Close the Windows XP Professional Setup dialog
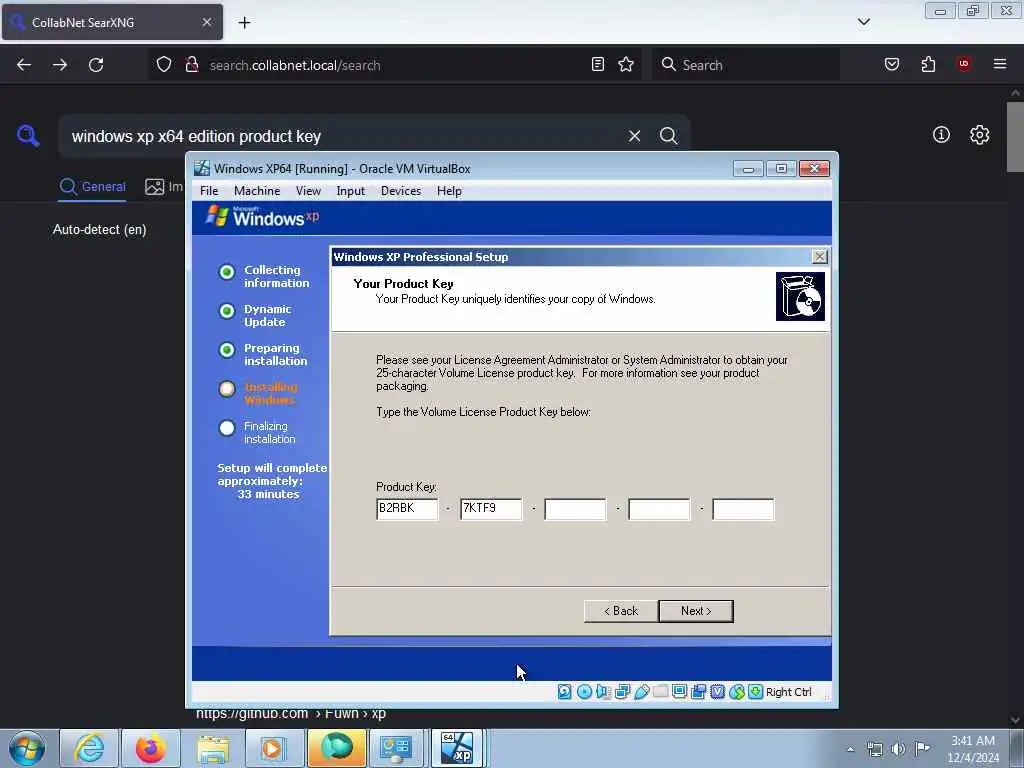 click(820, 257)
